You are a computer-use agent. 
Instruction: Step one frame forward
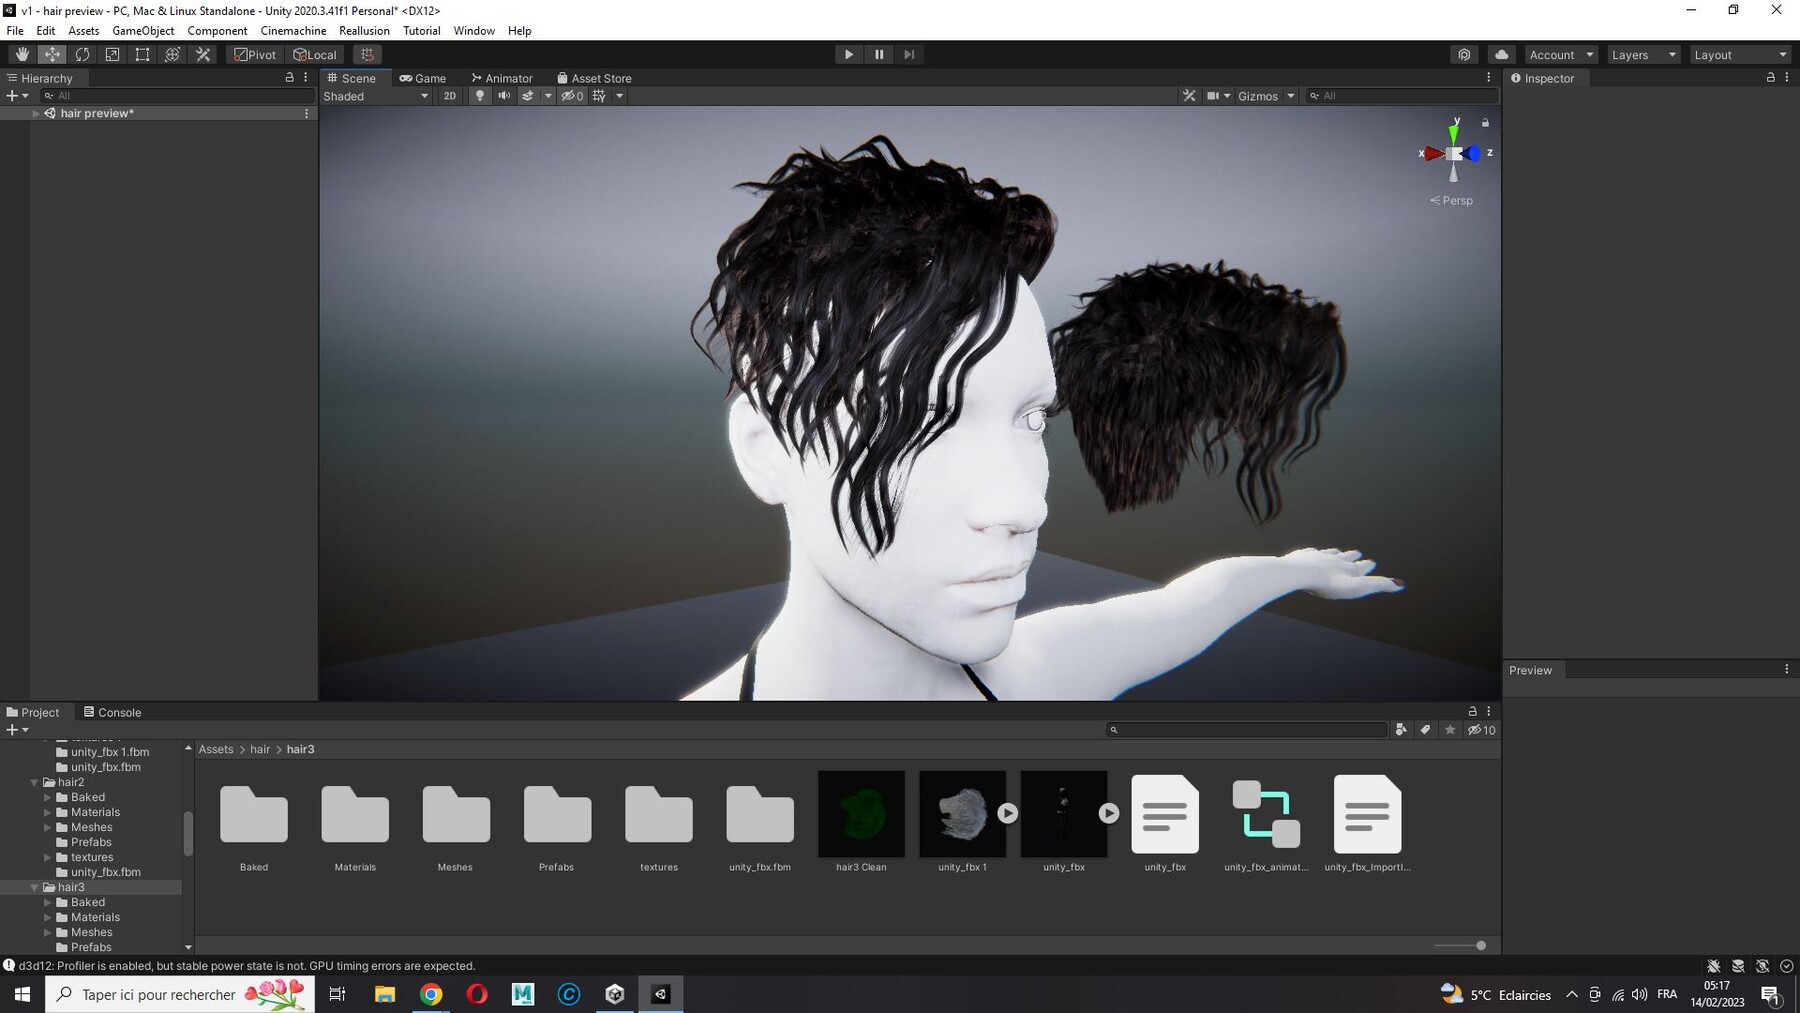[909, 54]
